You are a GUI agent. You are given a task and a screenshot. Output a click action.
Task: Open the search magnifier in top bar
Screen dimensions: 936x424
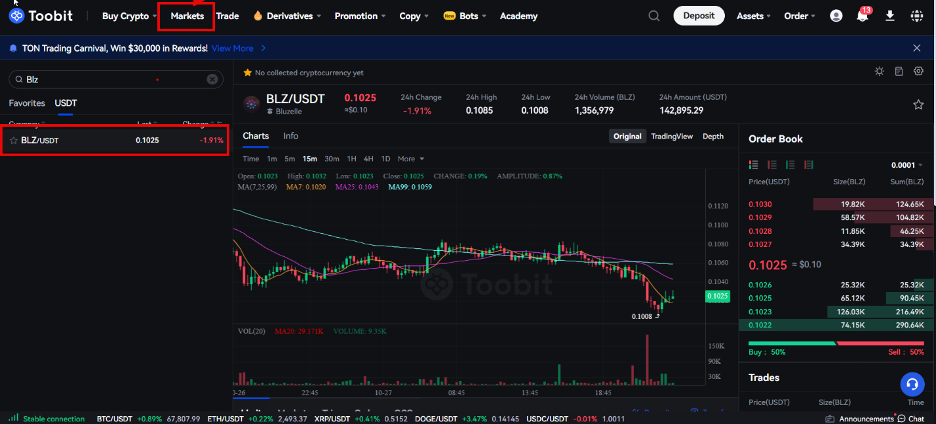pos(654,16)
